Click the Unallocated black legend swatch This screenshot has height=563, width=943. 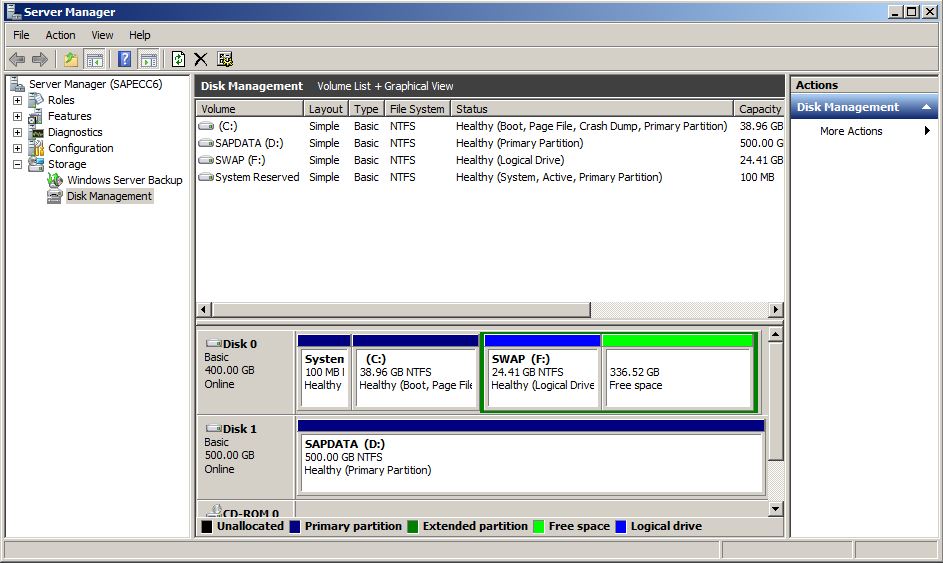[207, 526]
